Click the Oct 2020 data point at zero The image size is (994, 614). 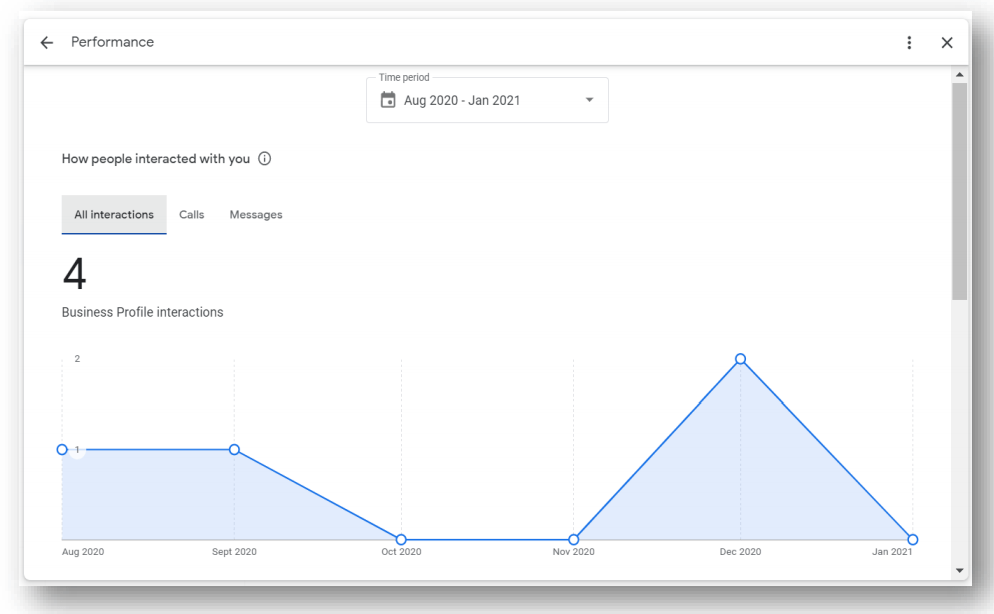(401, 540)
